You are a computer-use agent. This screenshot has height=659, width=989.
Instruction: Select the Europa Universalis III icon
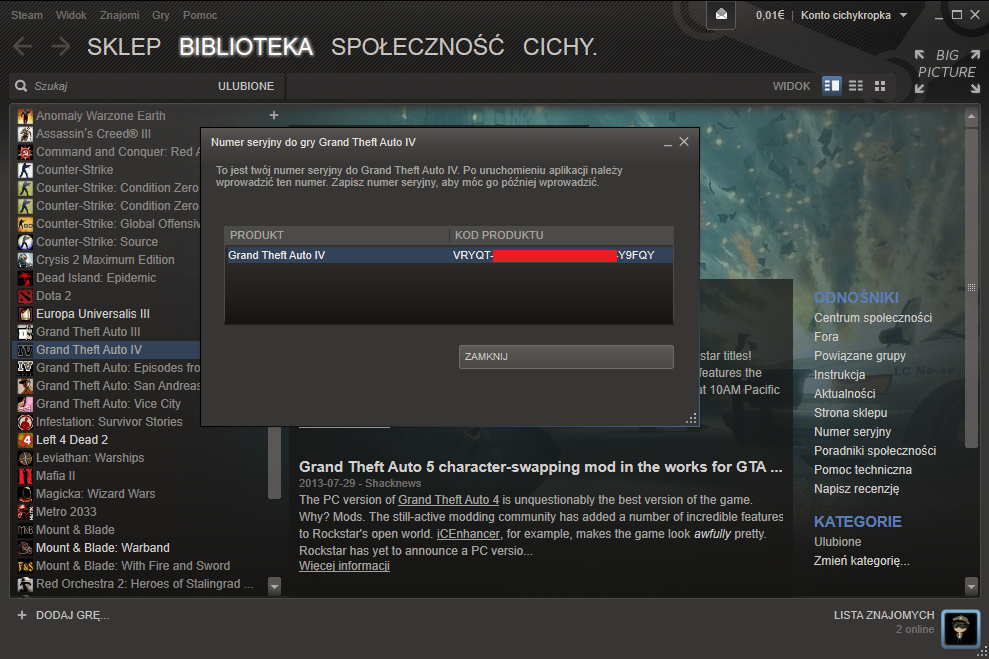[x=25, y=313]
